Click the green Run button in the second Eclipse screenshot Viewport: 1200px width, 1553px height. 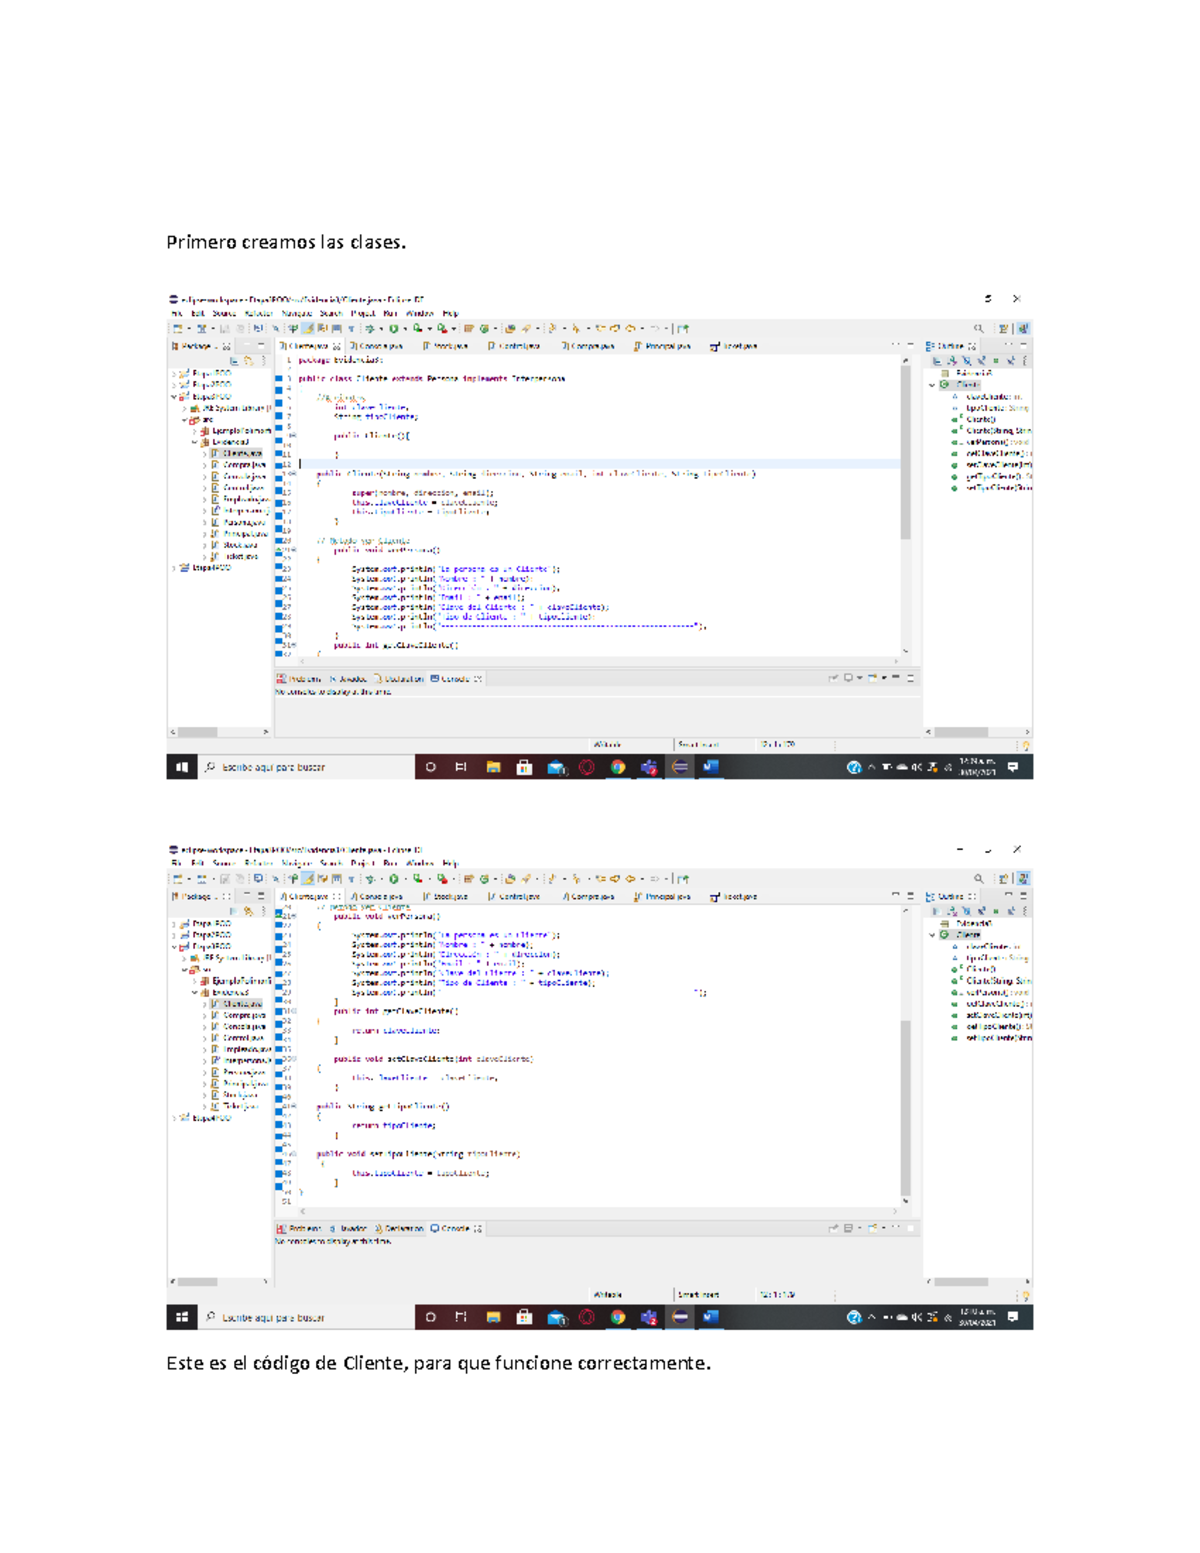394,879
